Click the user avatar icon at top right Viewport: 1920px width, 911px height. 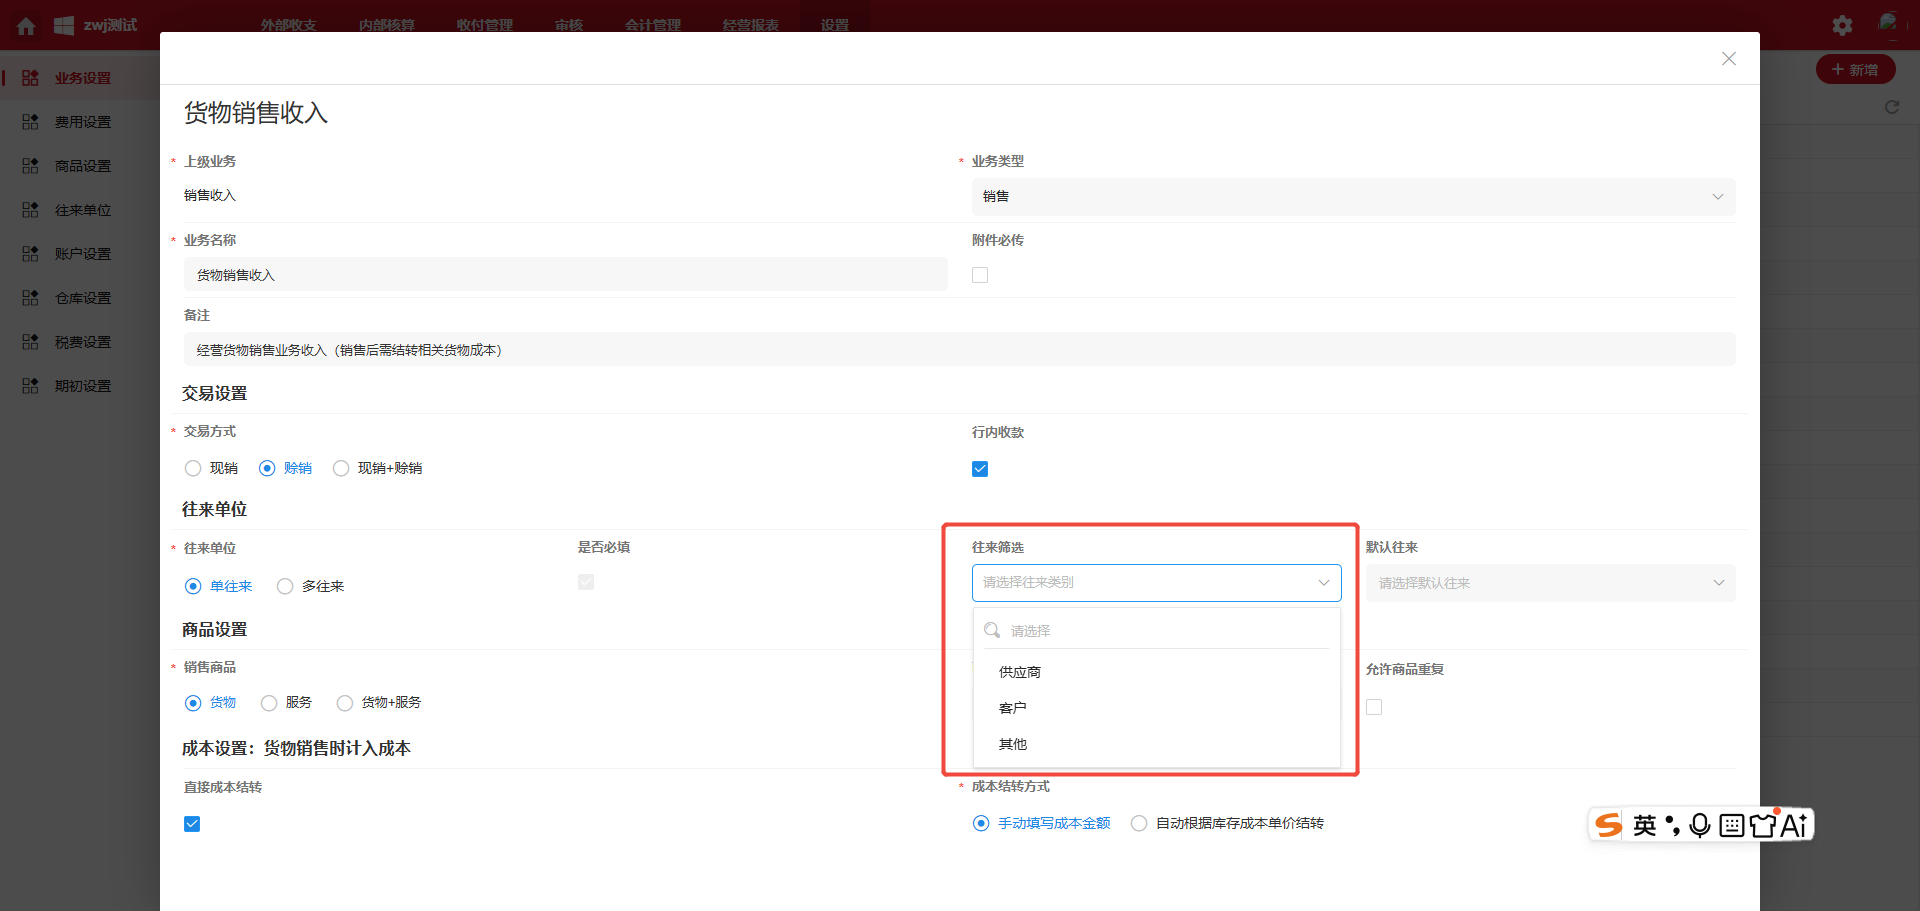(1887, 24)
